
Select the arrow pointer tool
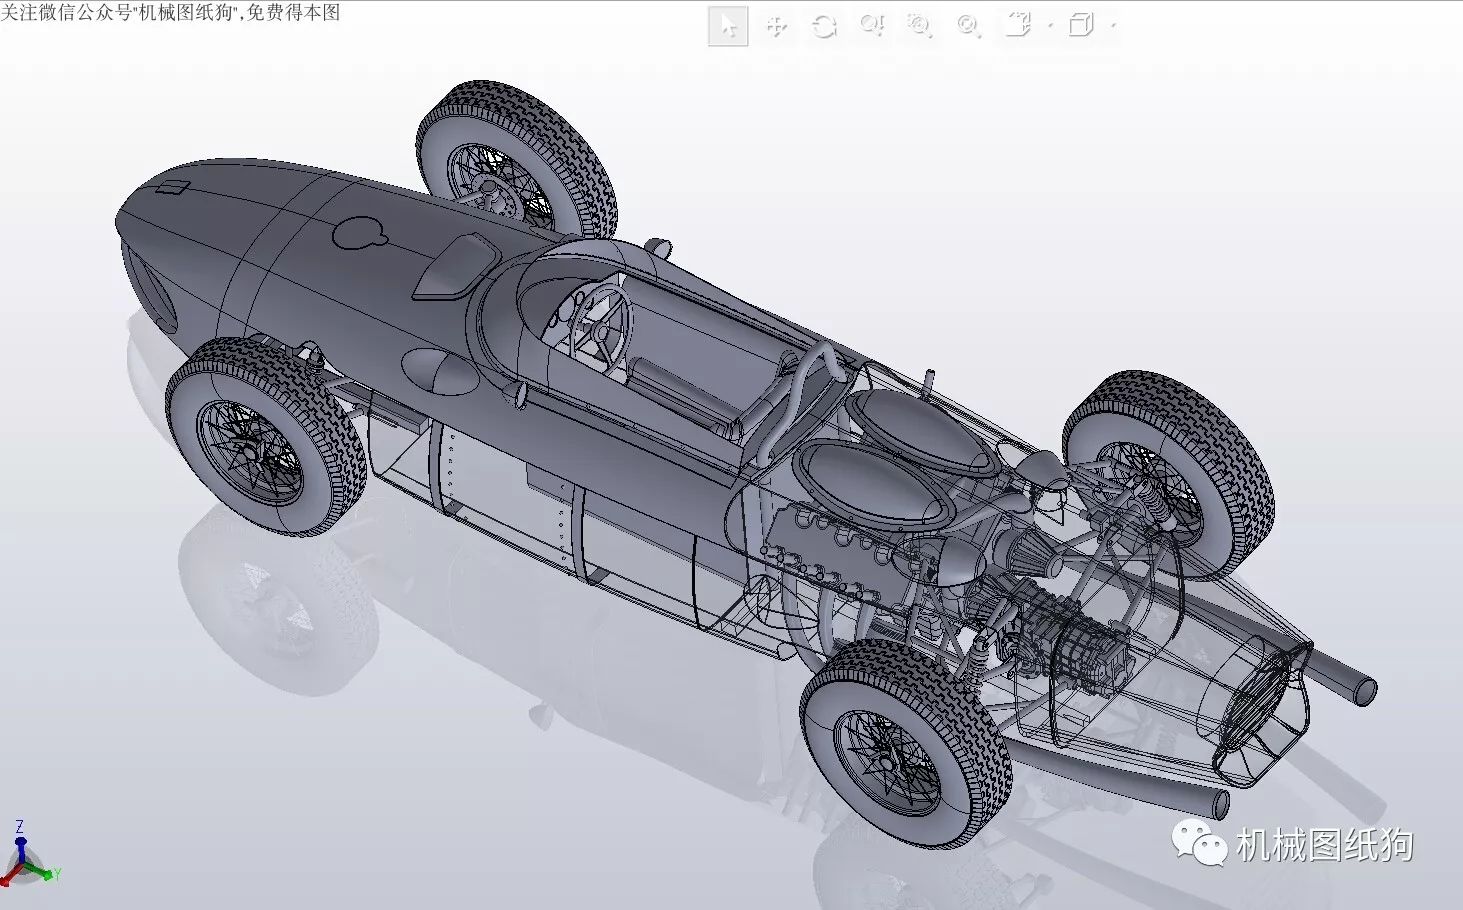tap(728, 26)
